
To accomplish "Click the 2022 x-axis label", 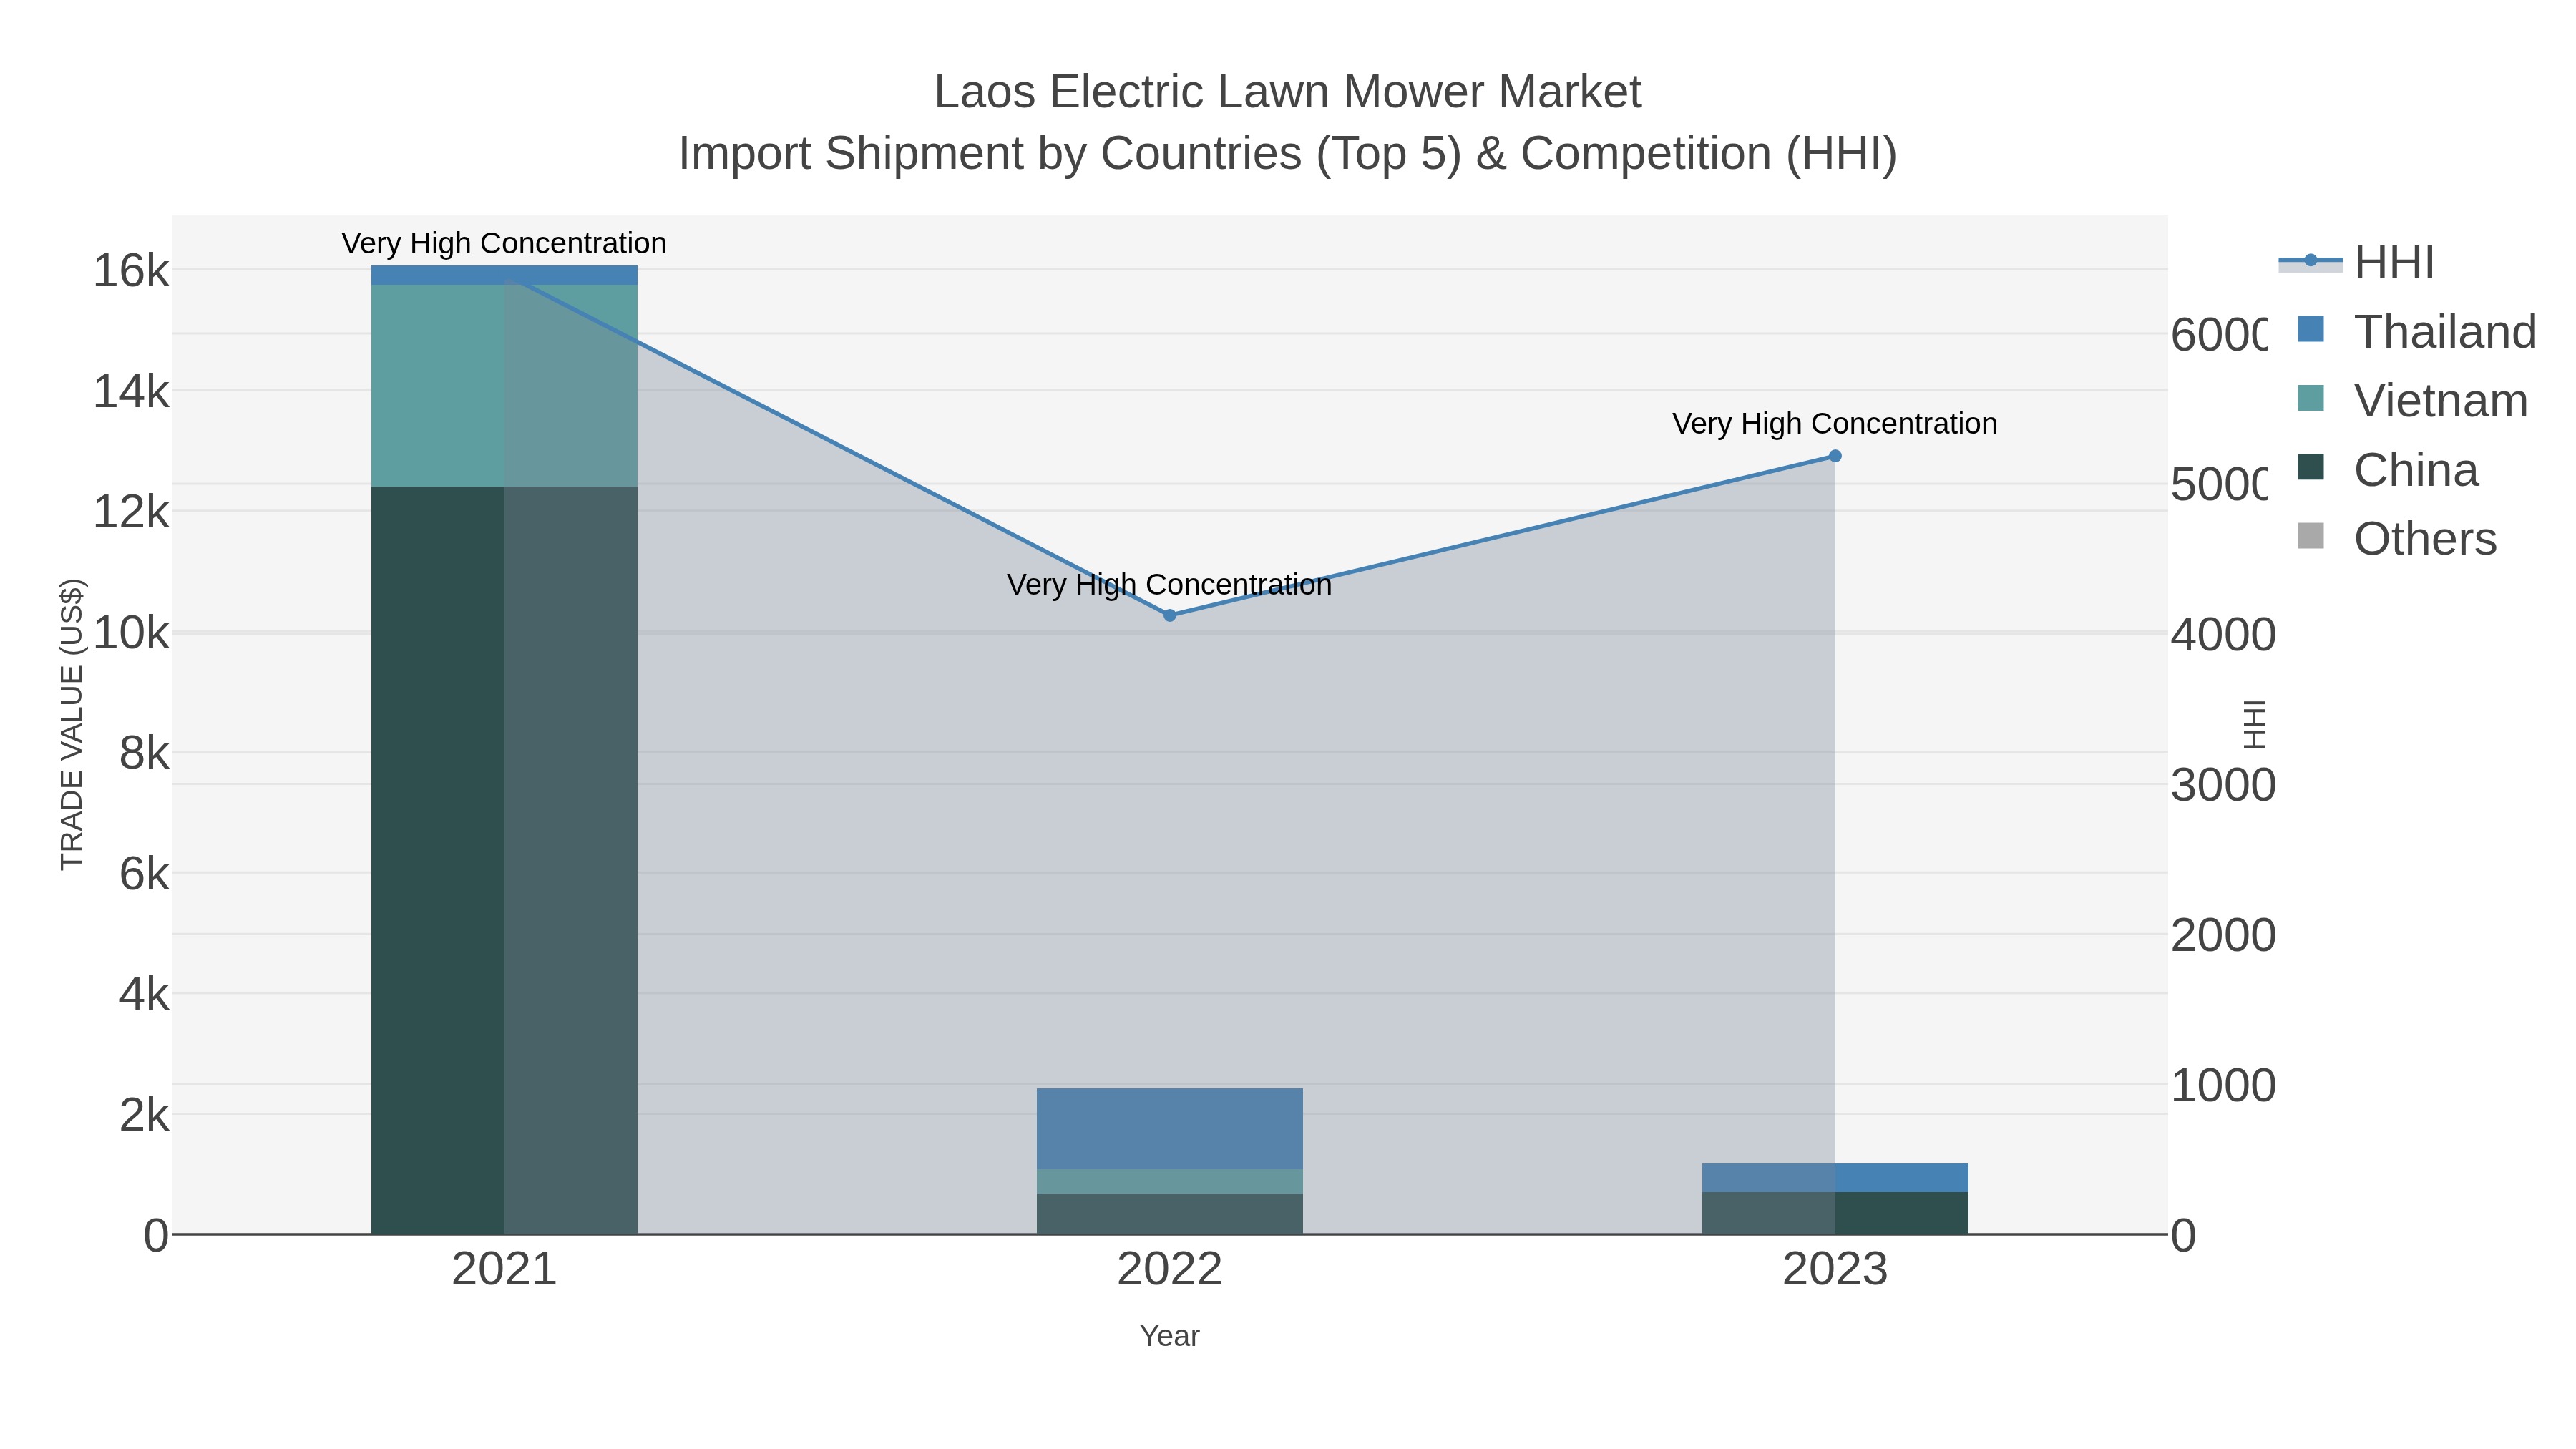I will coord(1170,1270).
